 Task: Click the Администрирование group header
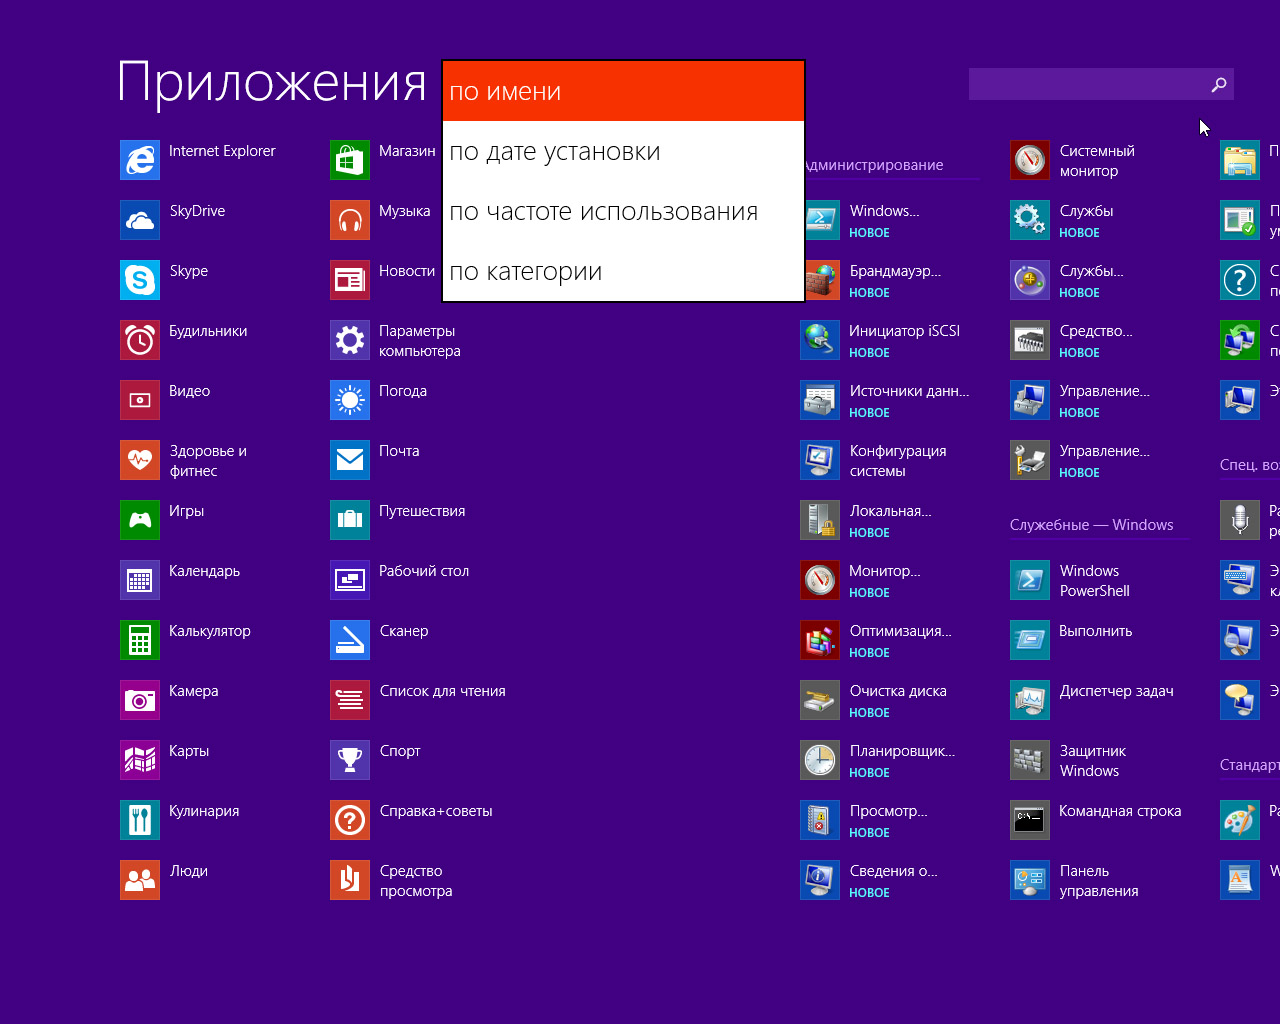[873, 165]
